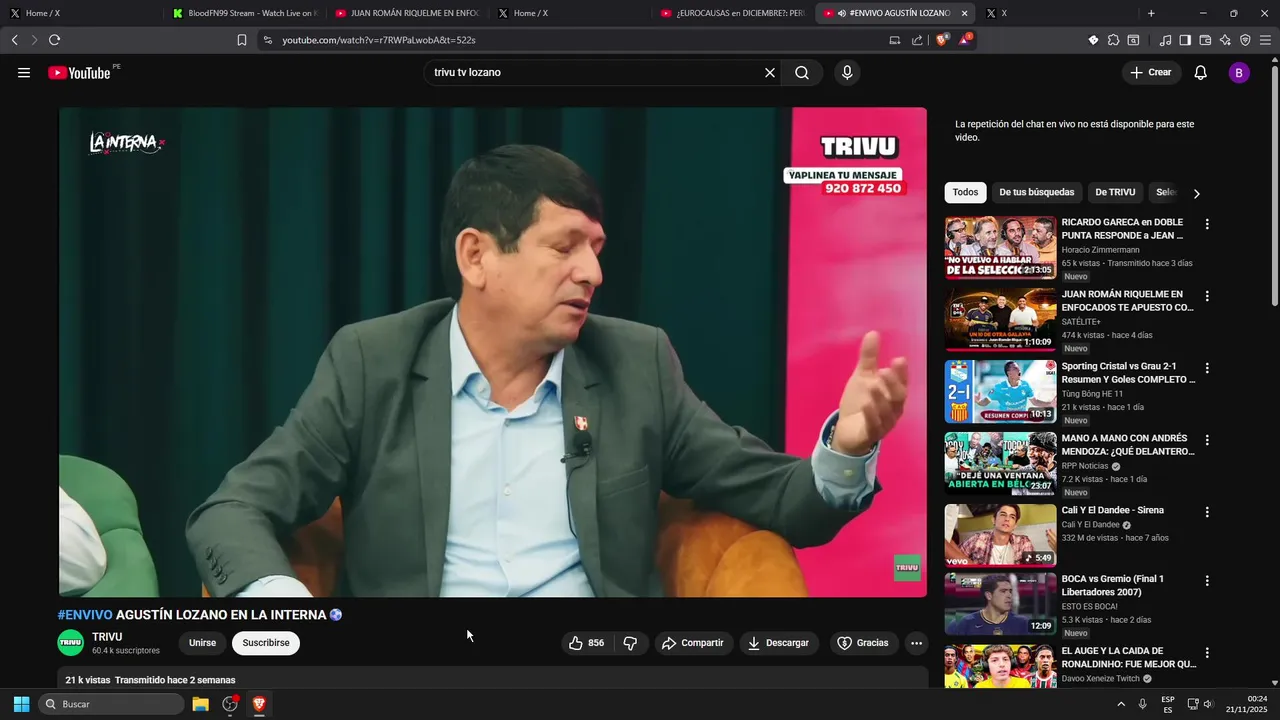The image size is (1280, 720).
Task: Open Sporting Cristal vs Grau thumbnail
Action: [1000, 392]
